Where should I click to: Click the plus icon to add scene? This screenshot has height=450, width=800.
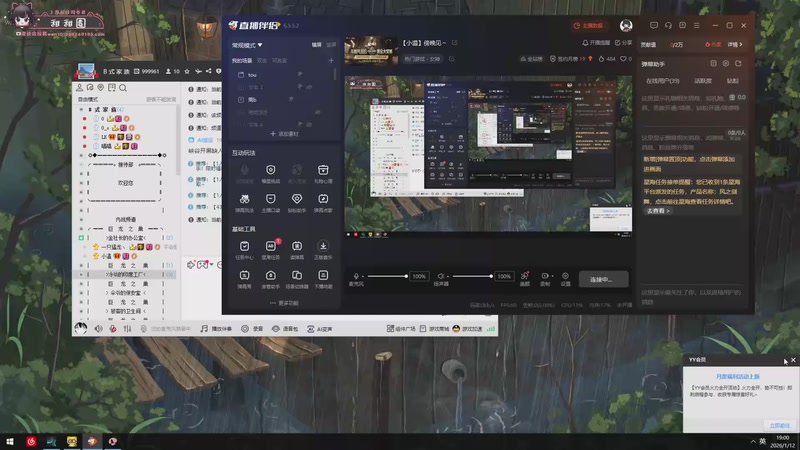pos(331,60)
